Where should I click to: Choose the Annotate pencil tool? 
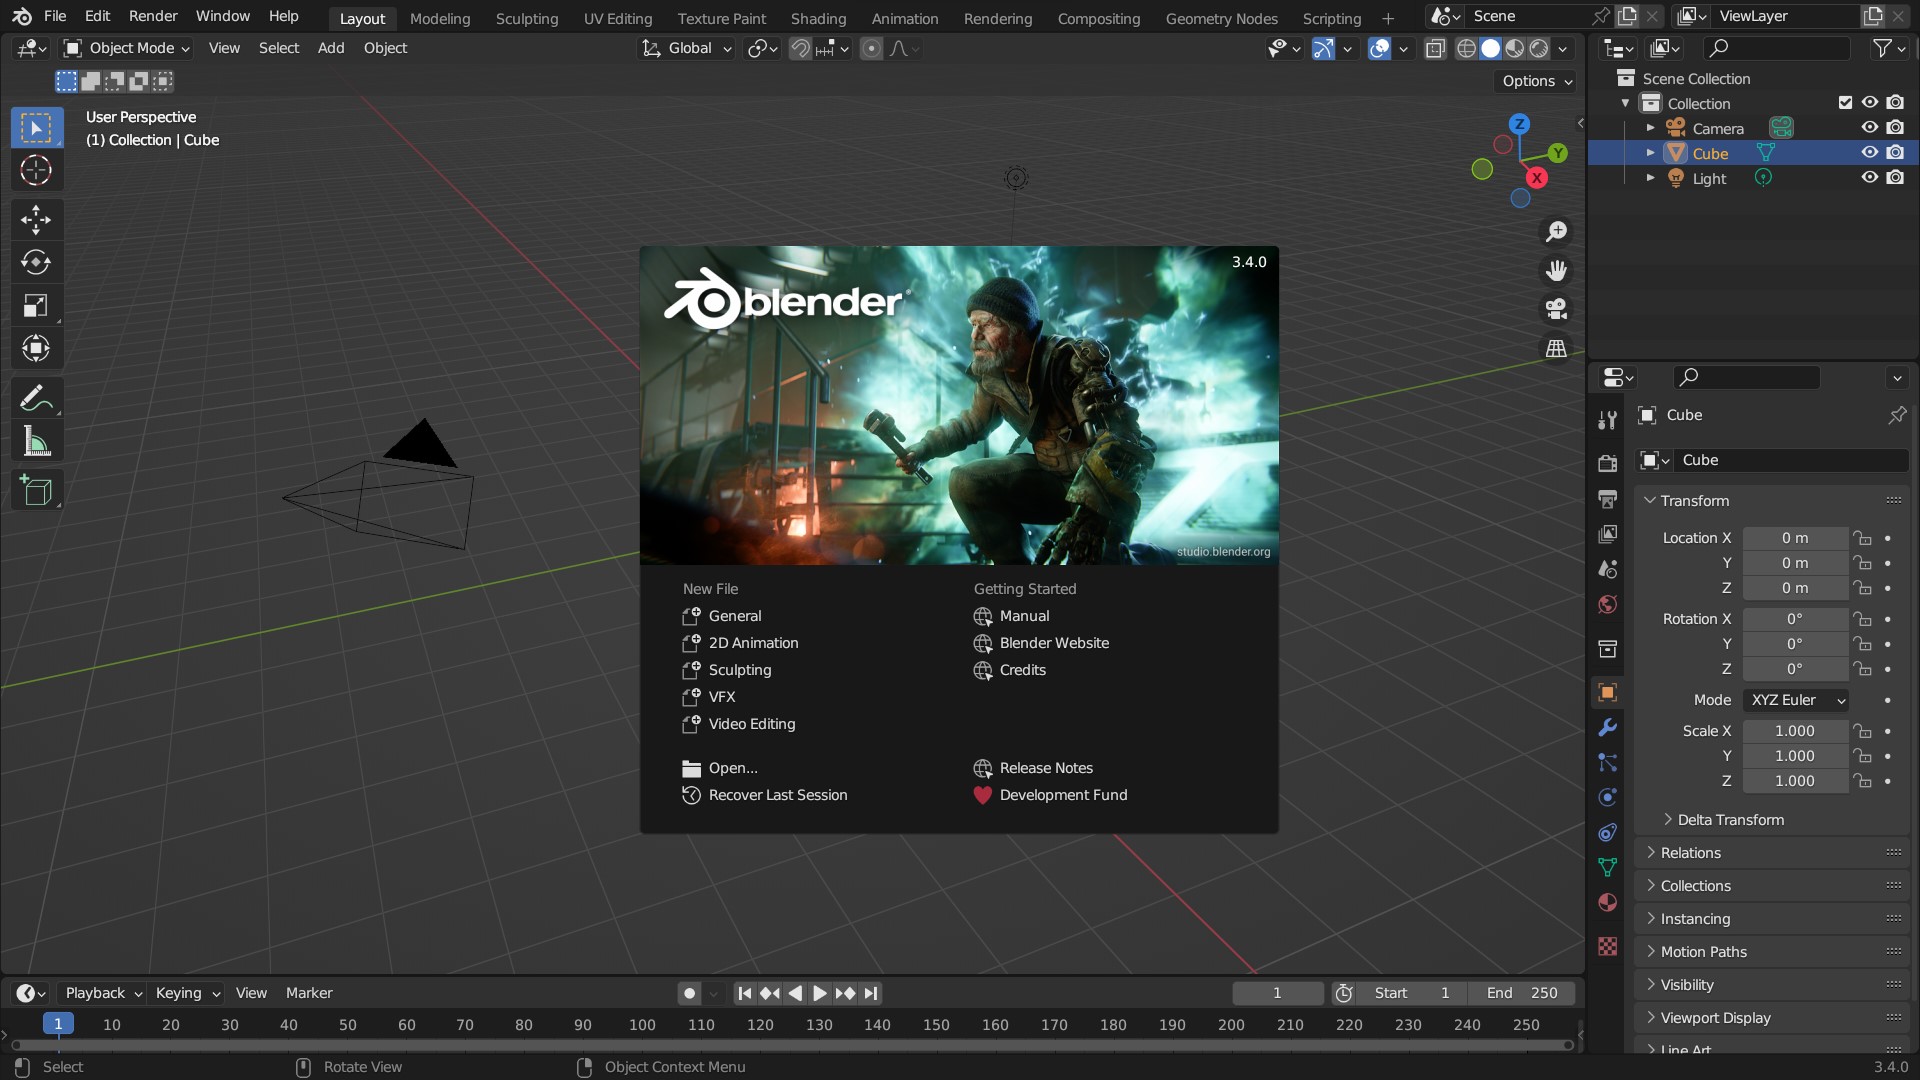(x=36, y=398)
